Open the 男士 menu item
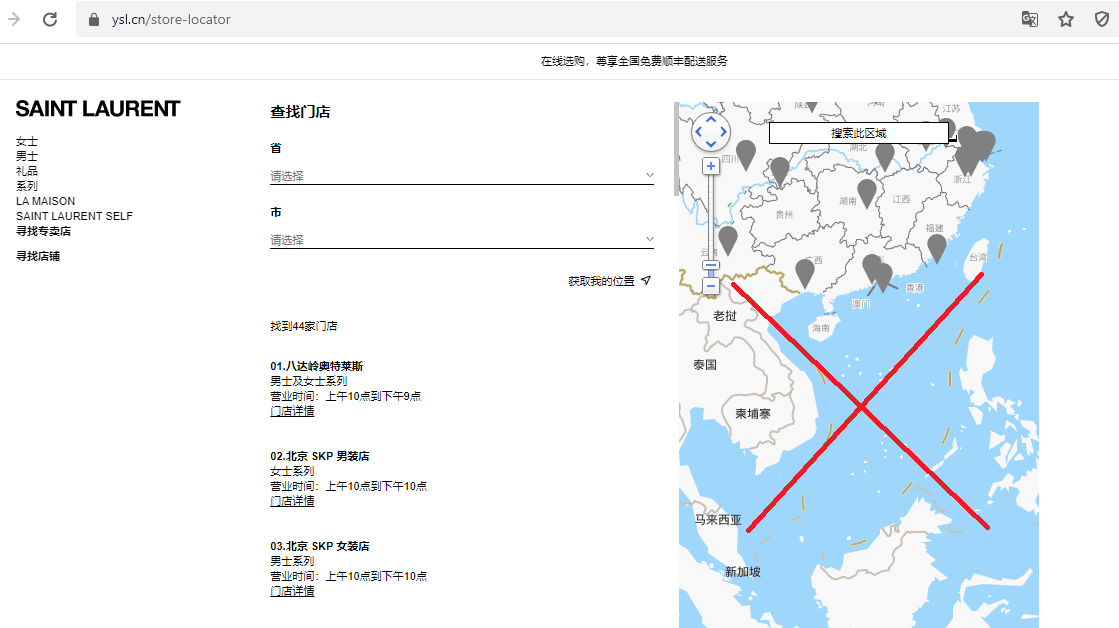1119x628 pixels. point(27,156)
